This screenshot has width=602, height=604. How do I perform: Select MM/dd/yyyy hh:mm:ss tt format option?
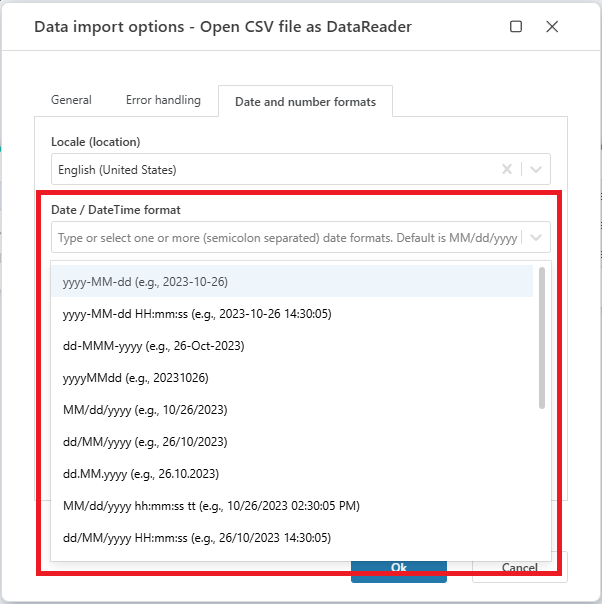pyautogui.click(x=292, y=505)
